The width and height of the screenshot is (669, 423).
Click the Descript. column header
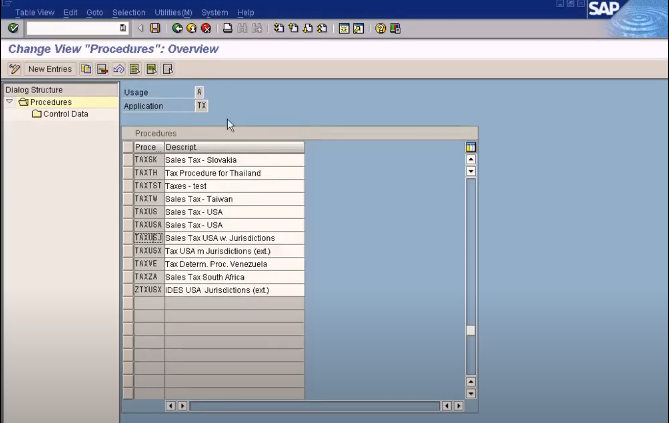[234, 147]
